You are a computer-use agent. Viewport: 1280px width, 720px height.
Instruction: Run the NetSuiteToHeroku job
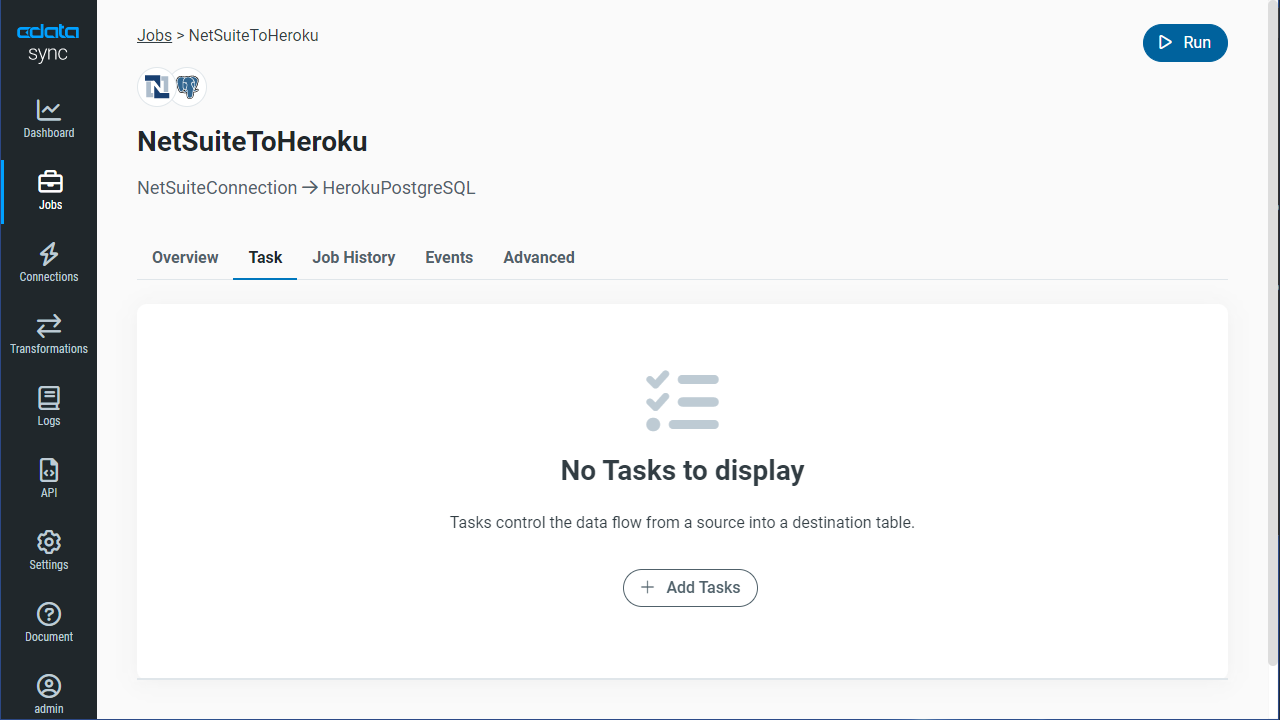click(1185, 42)
